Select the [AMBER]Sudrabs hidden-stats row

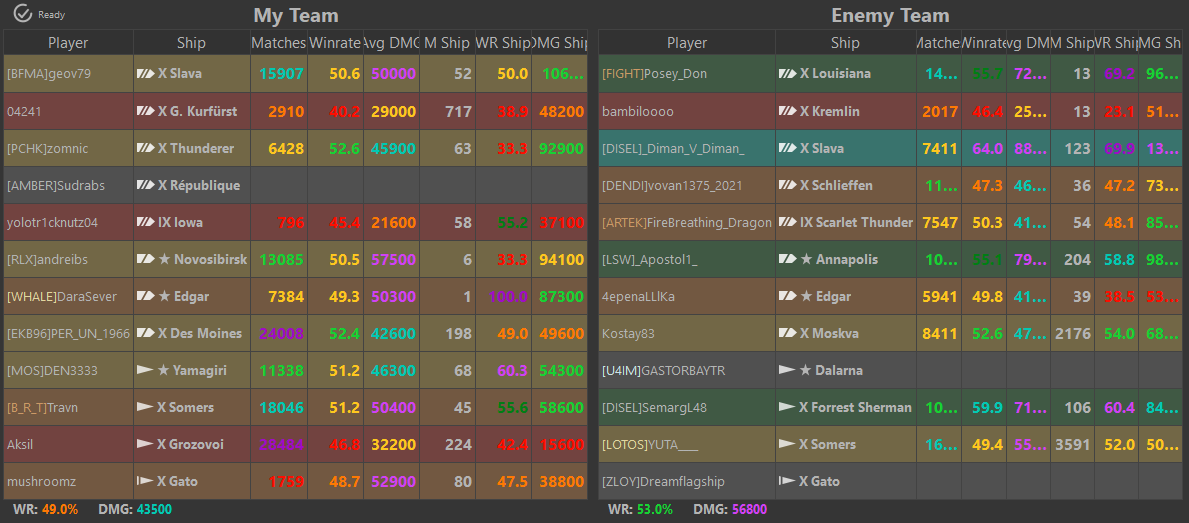pyautogui.click(x=54, y=185)
